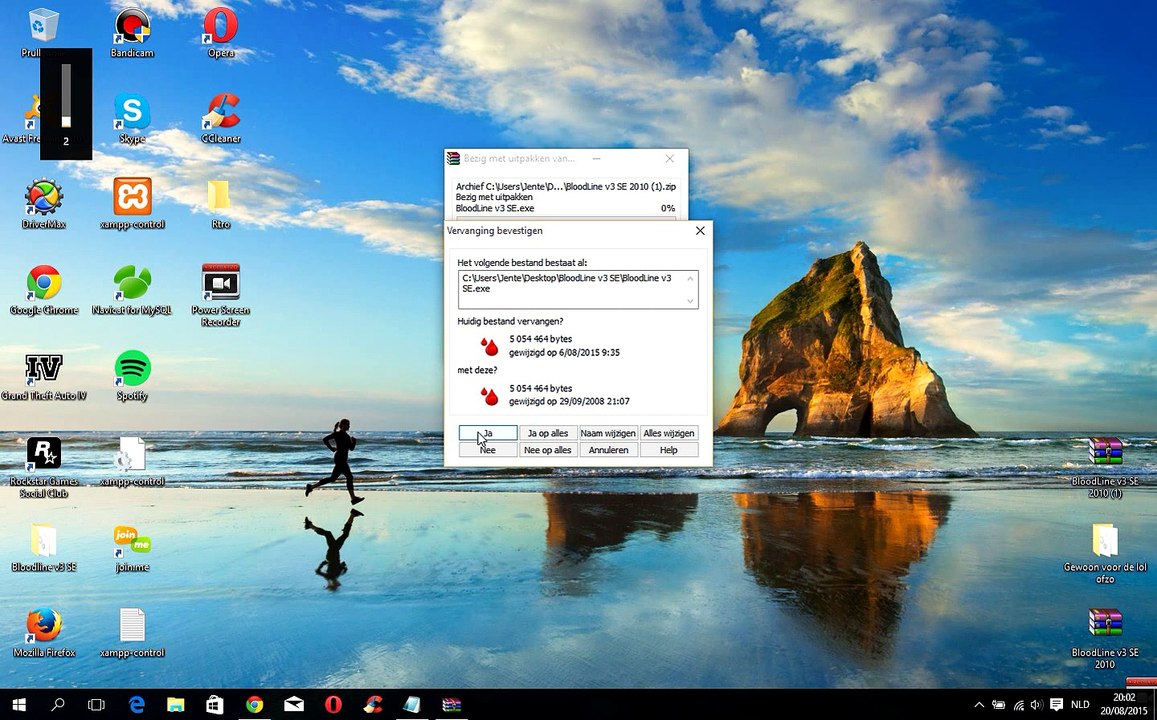Select the Google Chrome desktop icon
Viewport: 1157px width, 720px height.
44,290
